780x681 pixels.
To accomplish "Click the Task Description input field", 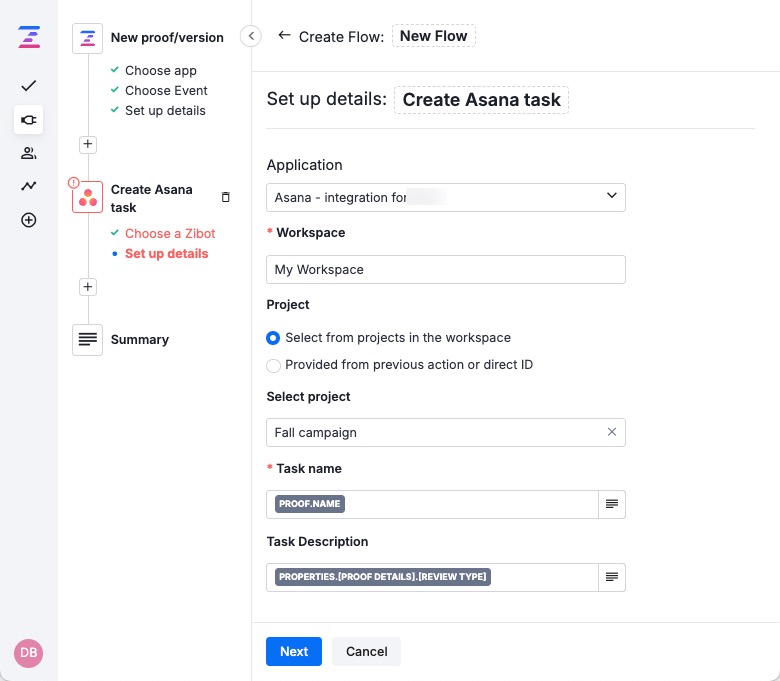I will pos(432,577).
